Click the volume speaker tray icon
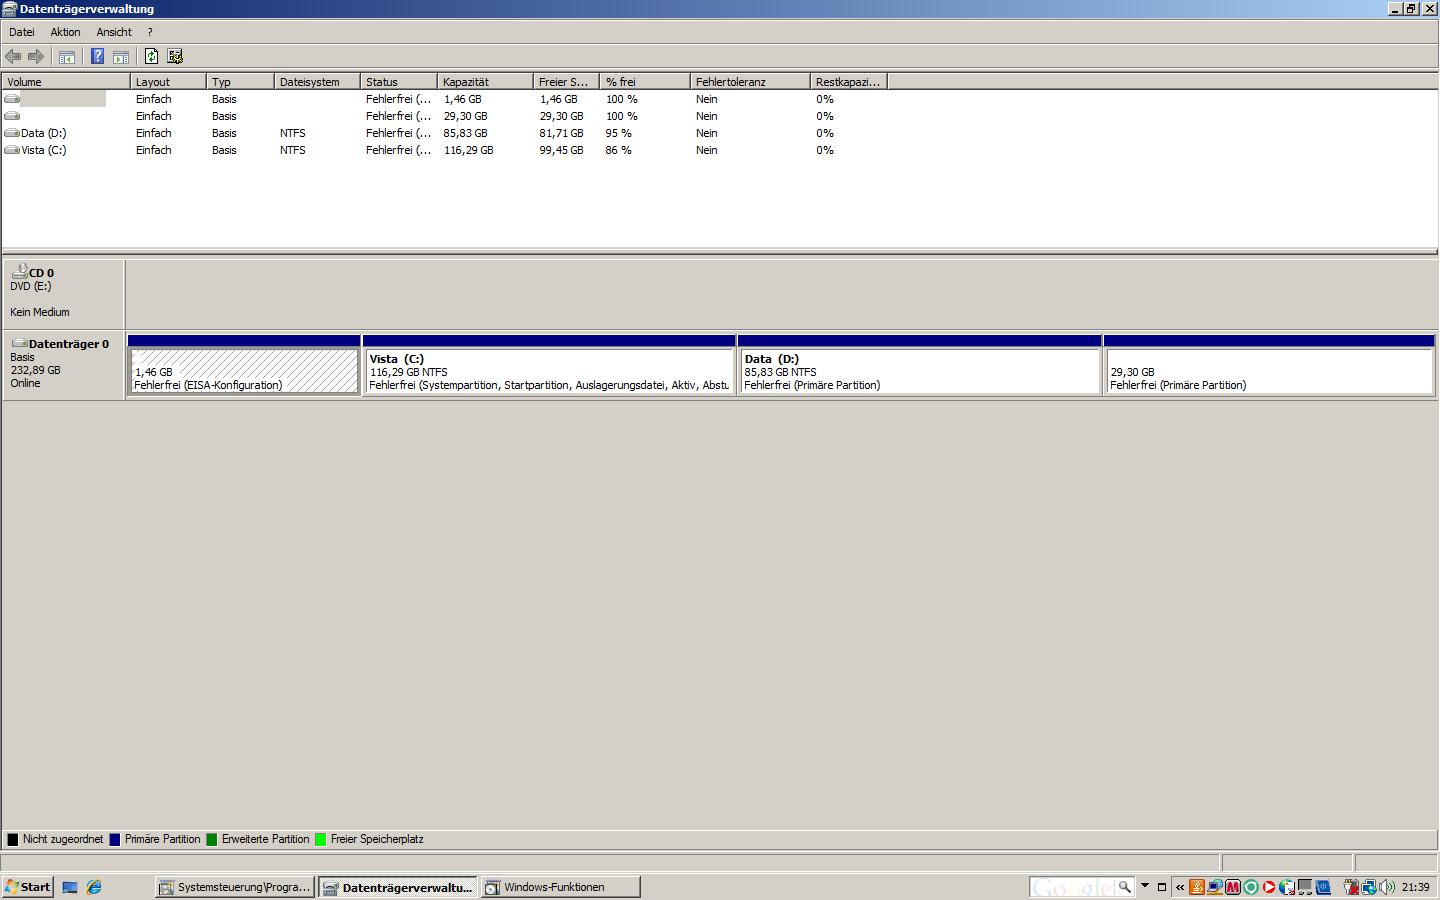Image resolution: width=1440 pixels, height=900 pixels. [x=1387, y=887]
